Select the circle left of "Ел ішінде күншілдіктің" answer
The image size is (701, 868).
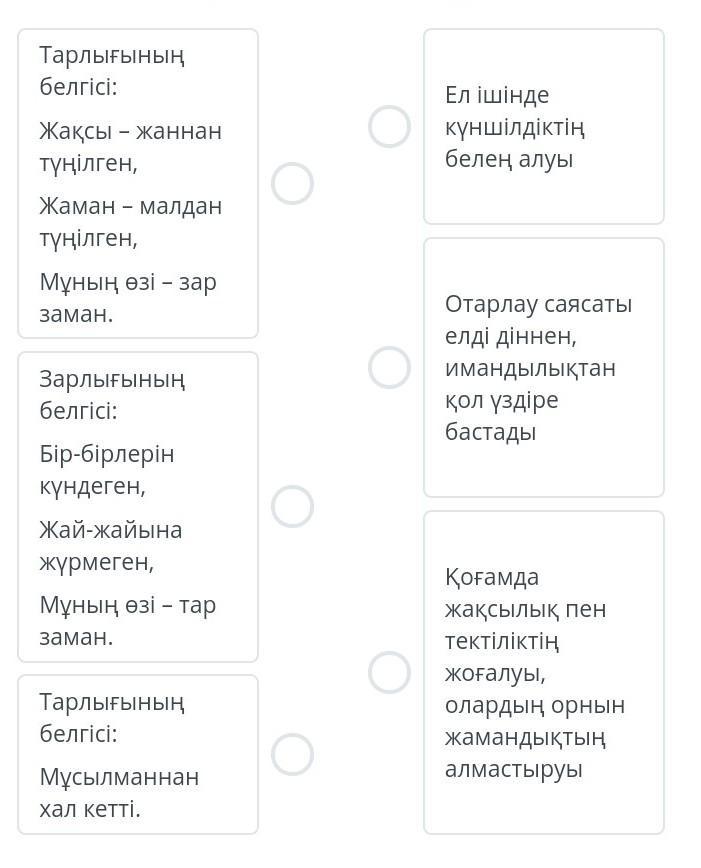pos(389,127)
